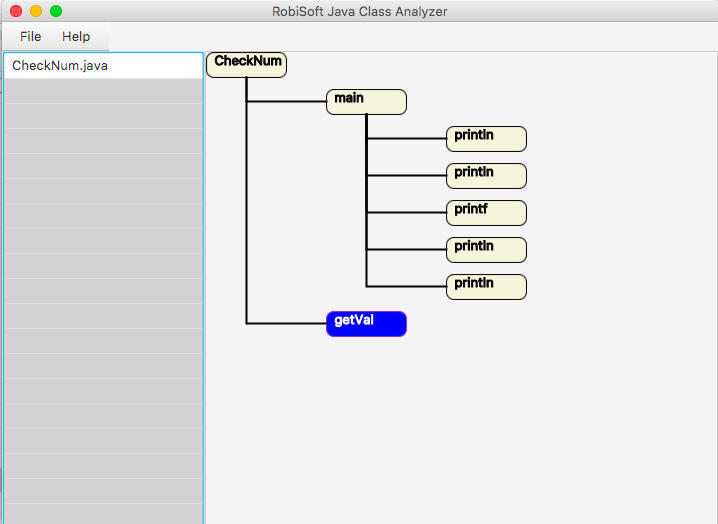
Task: Open the File menu
Action: tap(30, 36)
